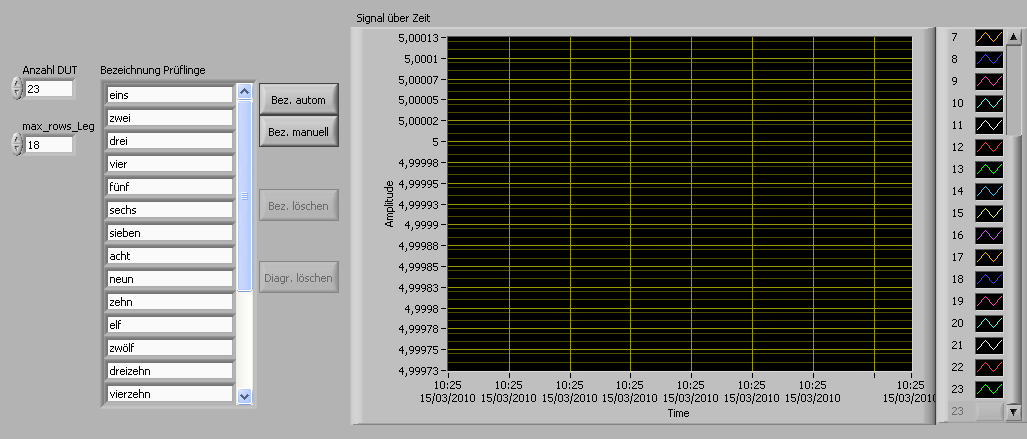Click the max_rows_Leg value field

[49, 145]
